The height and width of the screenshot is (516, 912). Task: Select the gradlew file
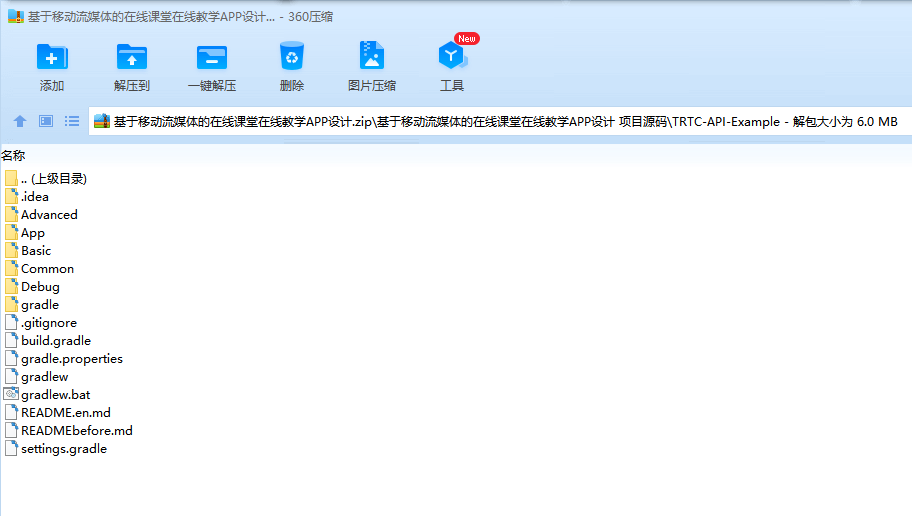(45, 377)
